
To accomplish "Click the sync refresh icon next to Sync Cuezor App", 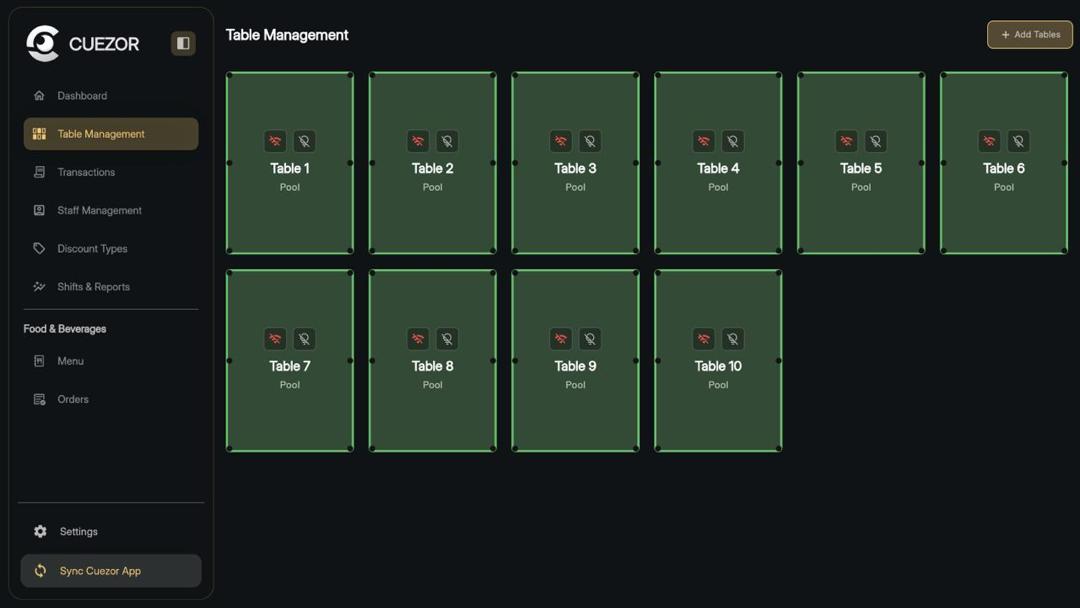I will click(x=39, y=570).
